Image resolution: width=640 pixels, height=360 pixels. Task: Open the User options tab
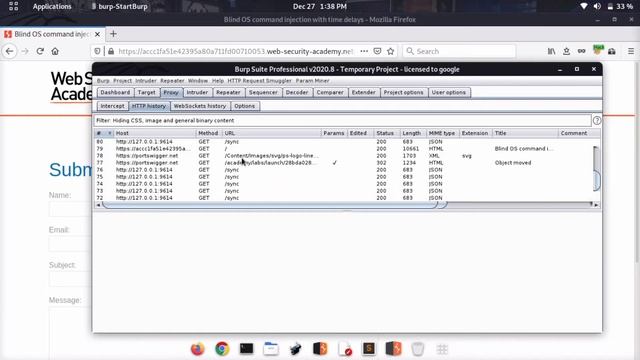[x=449, y=93]
